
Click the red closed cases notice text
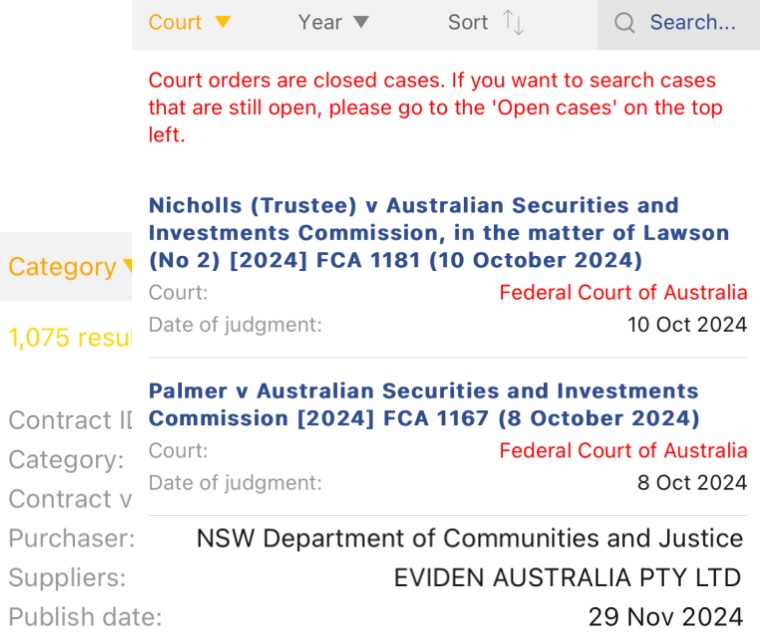point(435,107)
